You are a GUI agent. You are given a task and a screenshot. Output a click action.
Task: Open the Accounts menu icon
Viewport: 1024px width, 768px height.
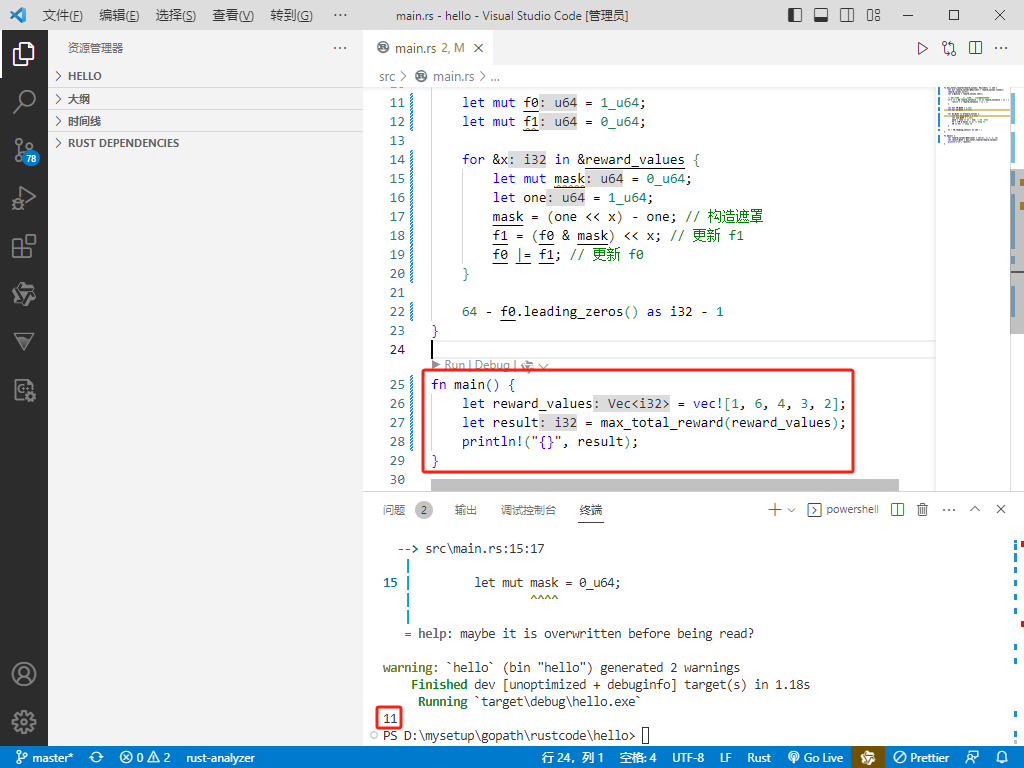point(24,674)
